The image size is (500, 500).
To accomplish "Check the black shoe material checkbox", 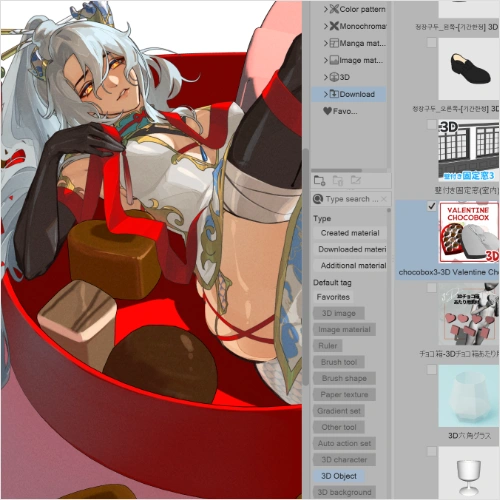I will tap(432, 42).
